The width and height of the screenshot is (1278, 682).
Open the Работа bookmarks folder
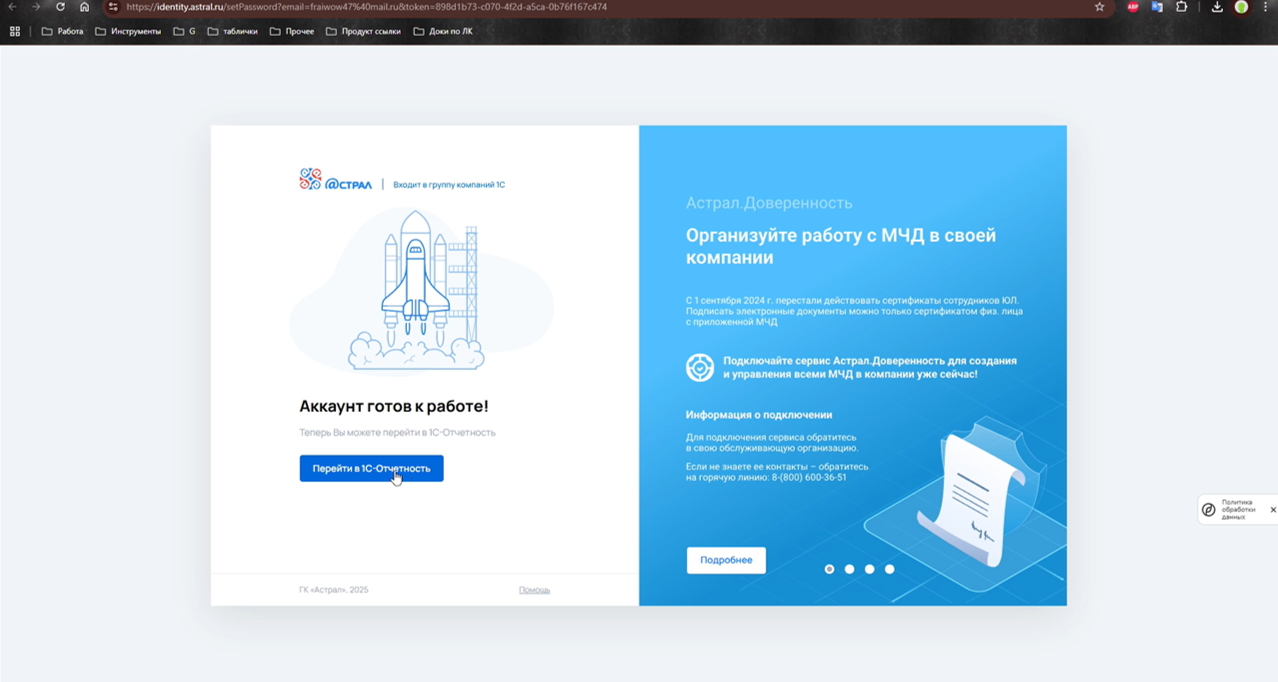62,31
